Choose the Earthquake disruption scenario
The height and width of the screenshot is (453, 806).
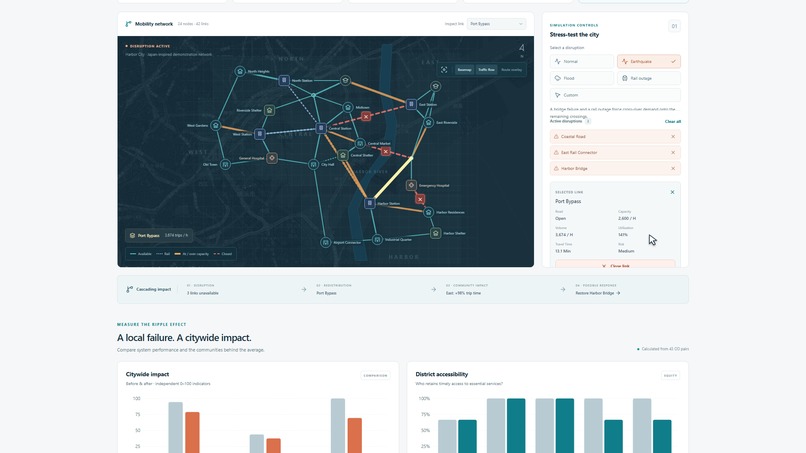(649, 61)
